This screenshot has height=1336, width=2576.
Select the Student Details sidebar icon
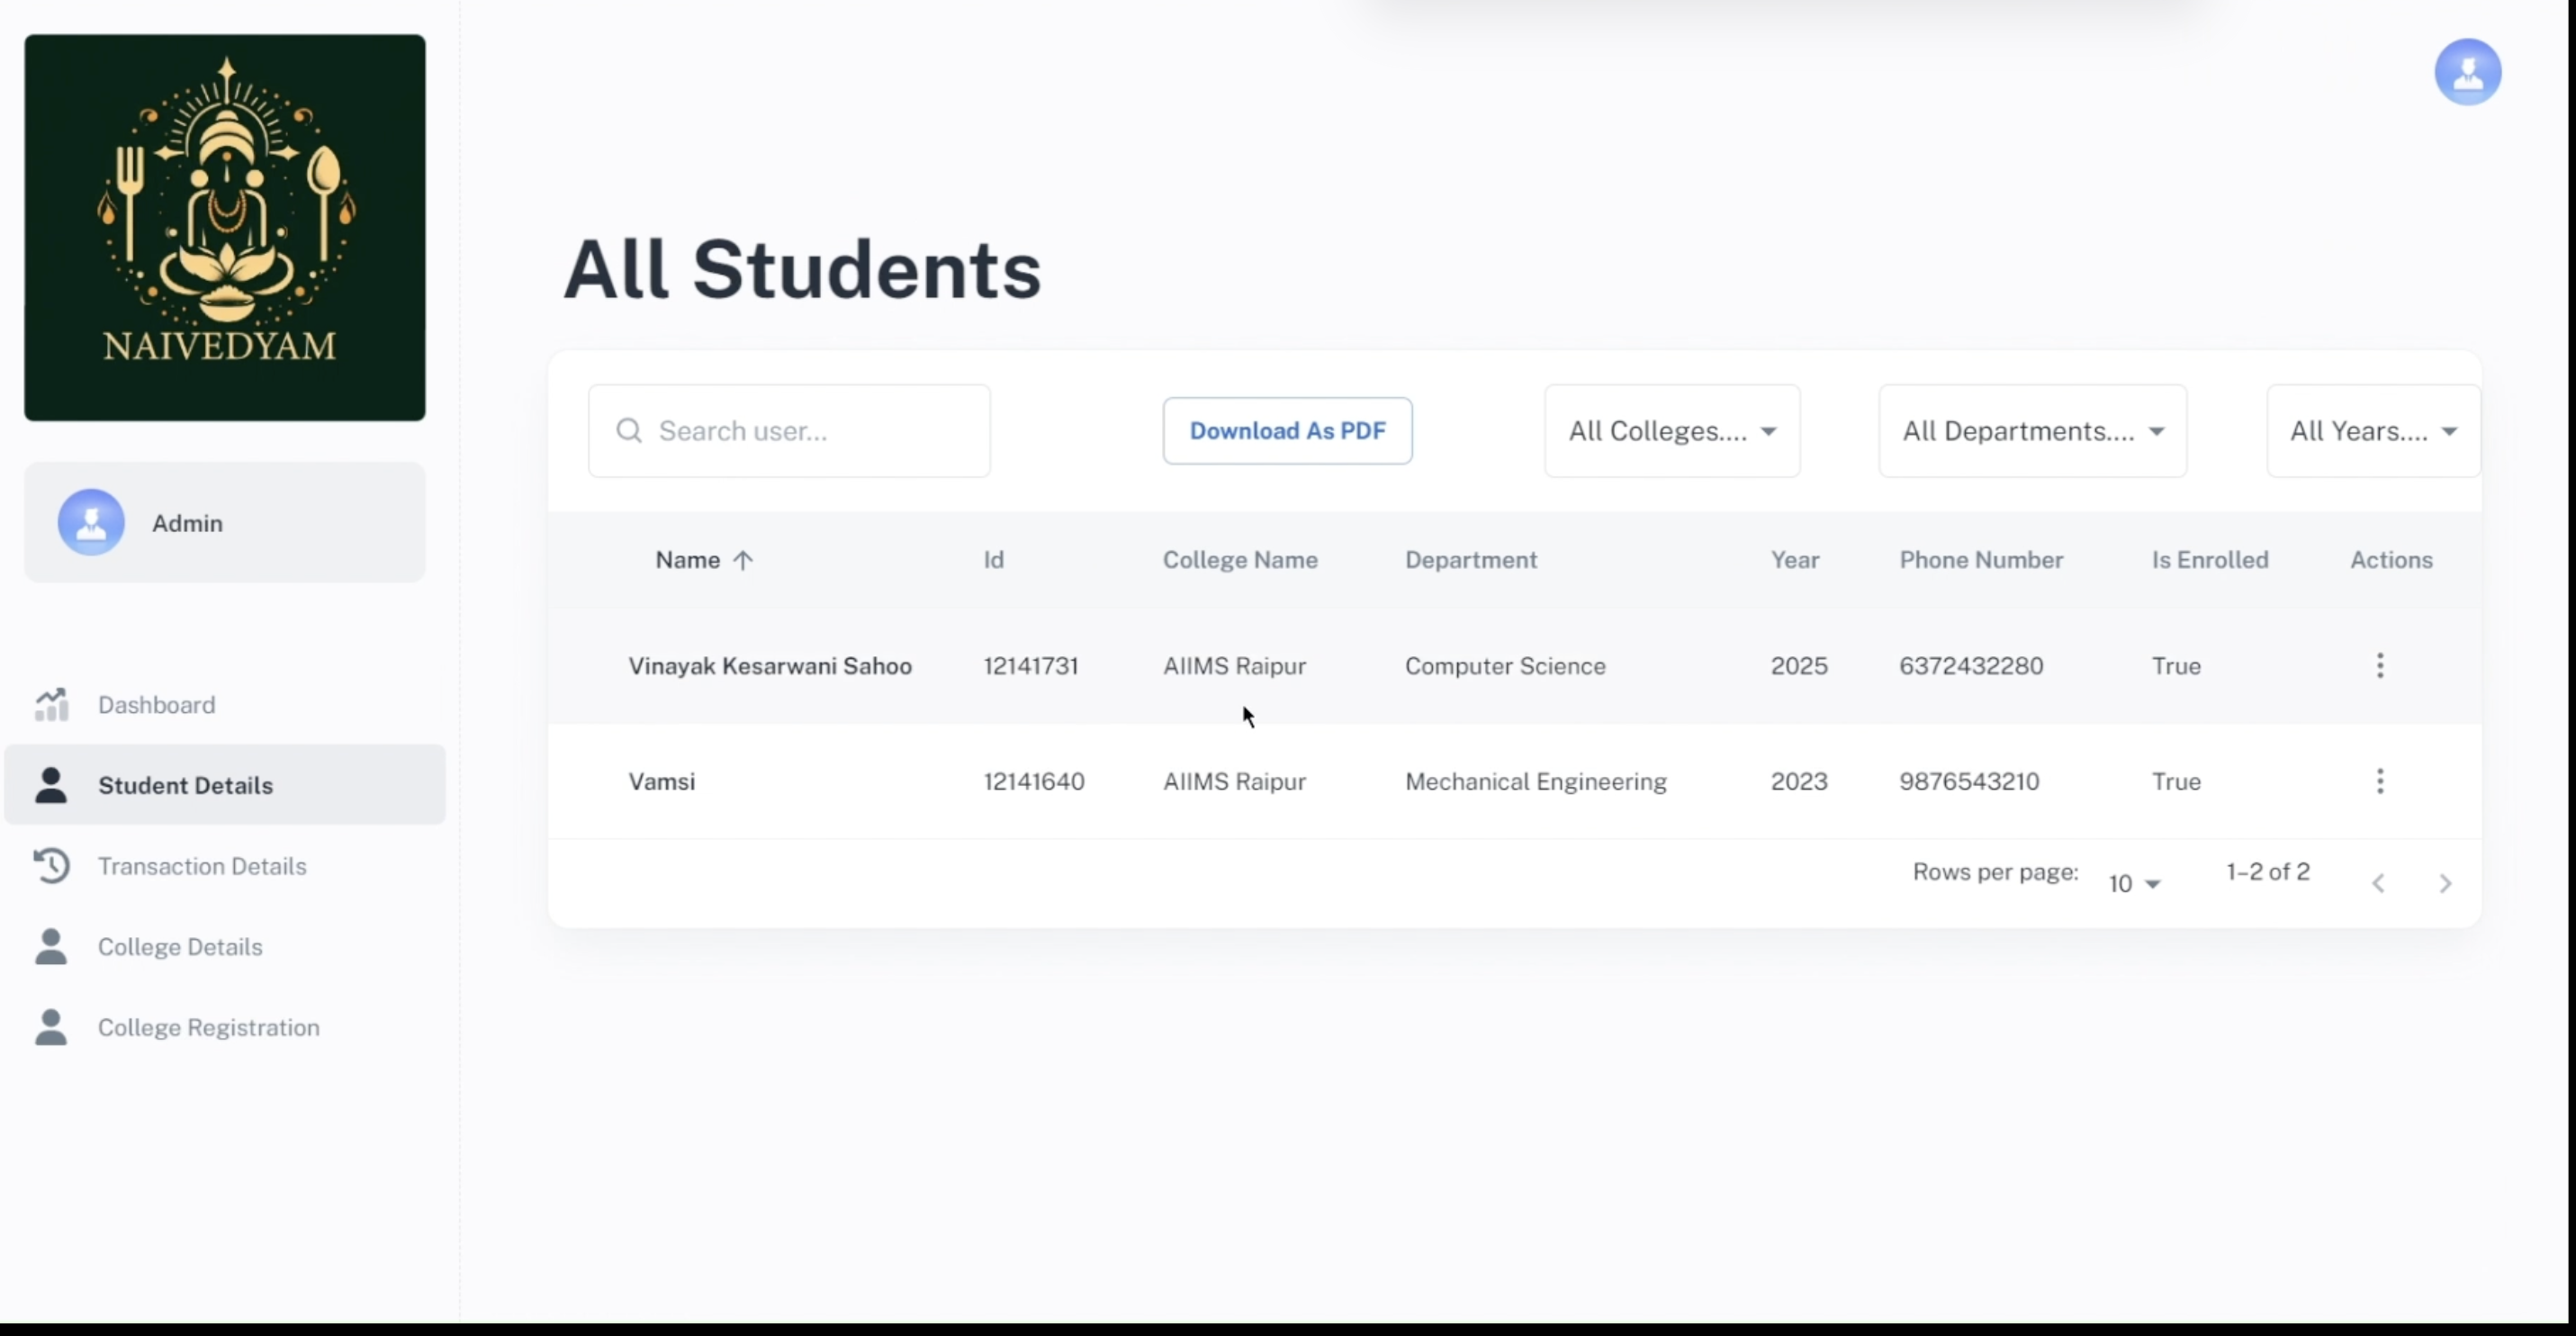(52, 785)
